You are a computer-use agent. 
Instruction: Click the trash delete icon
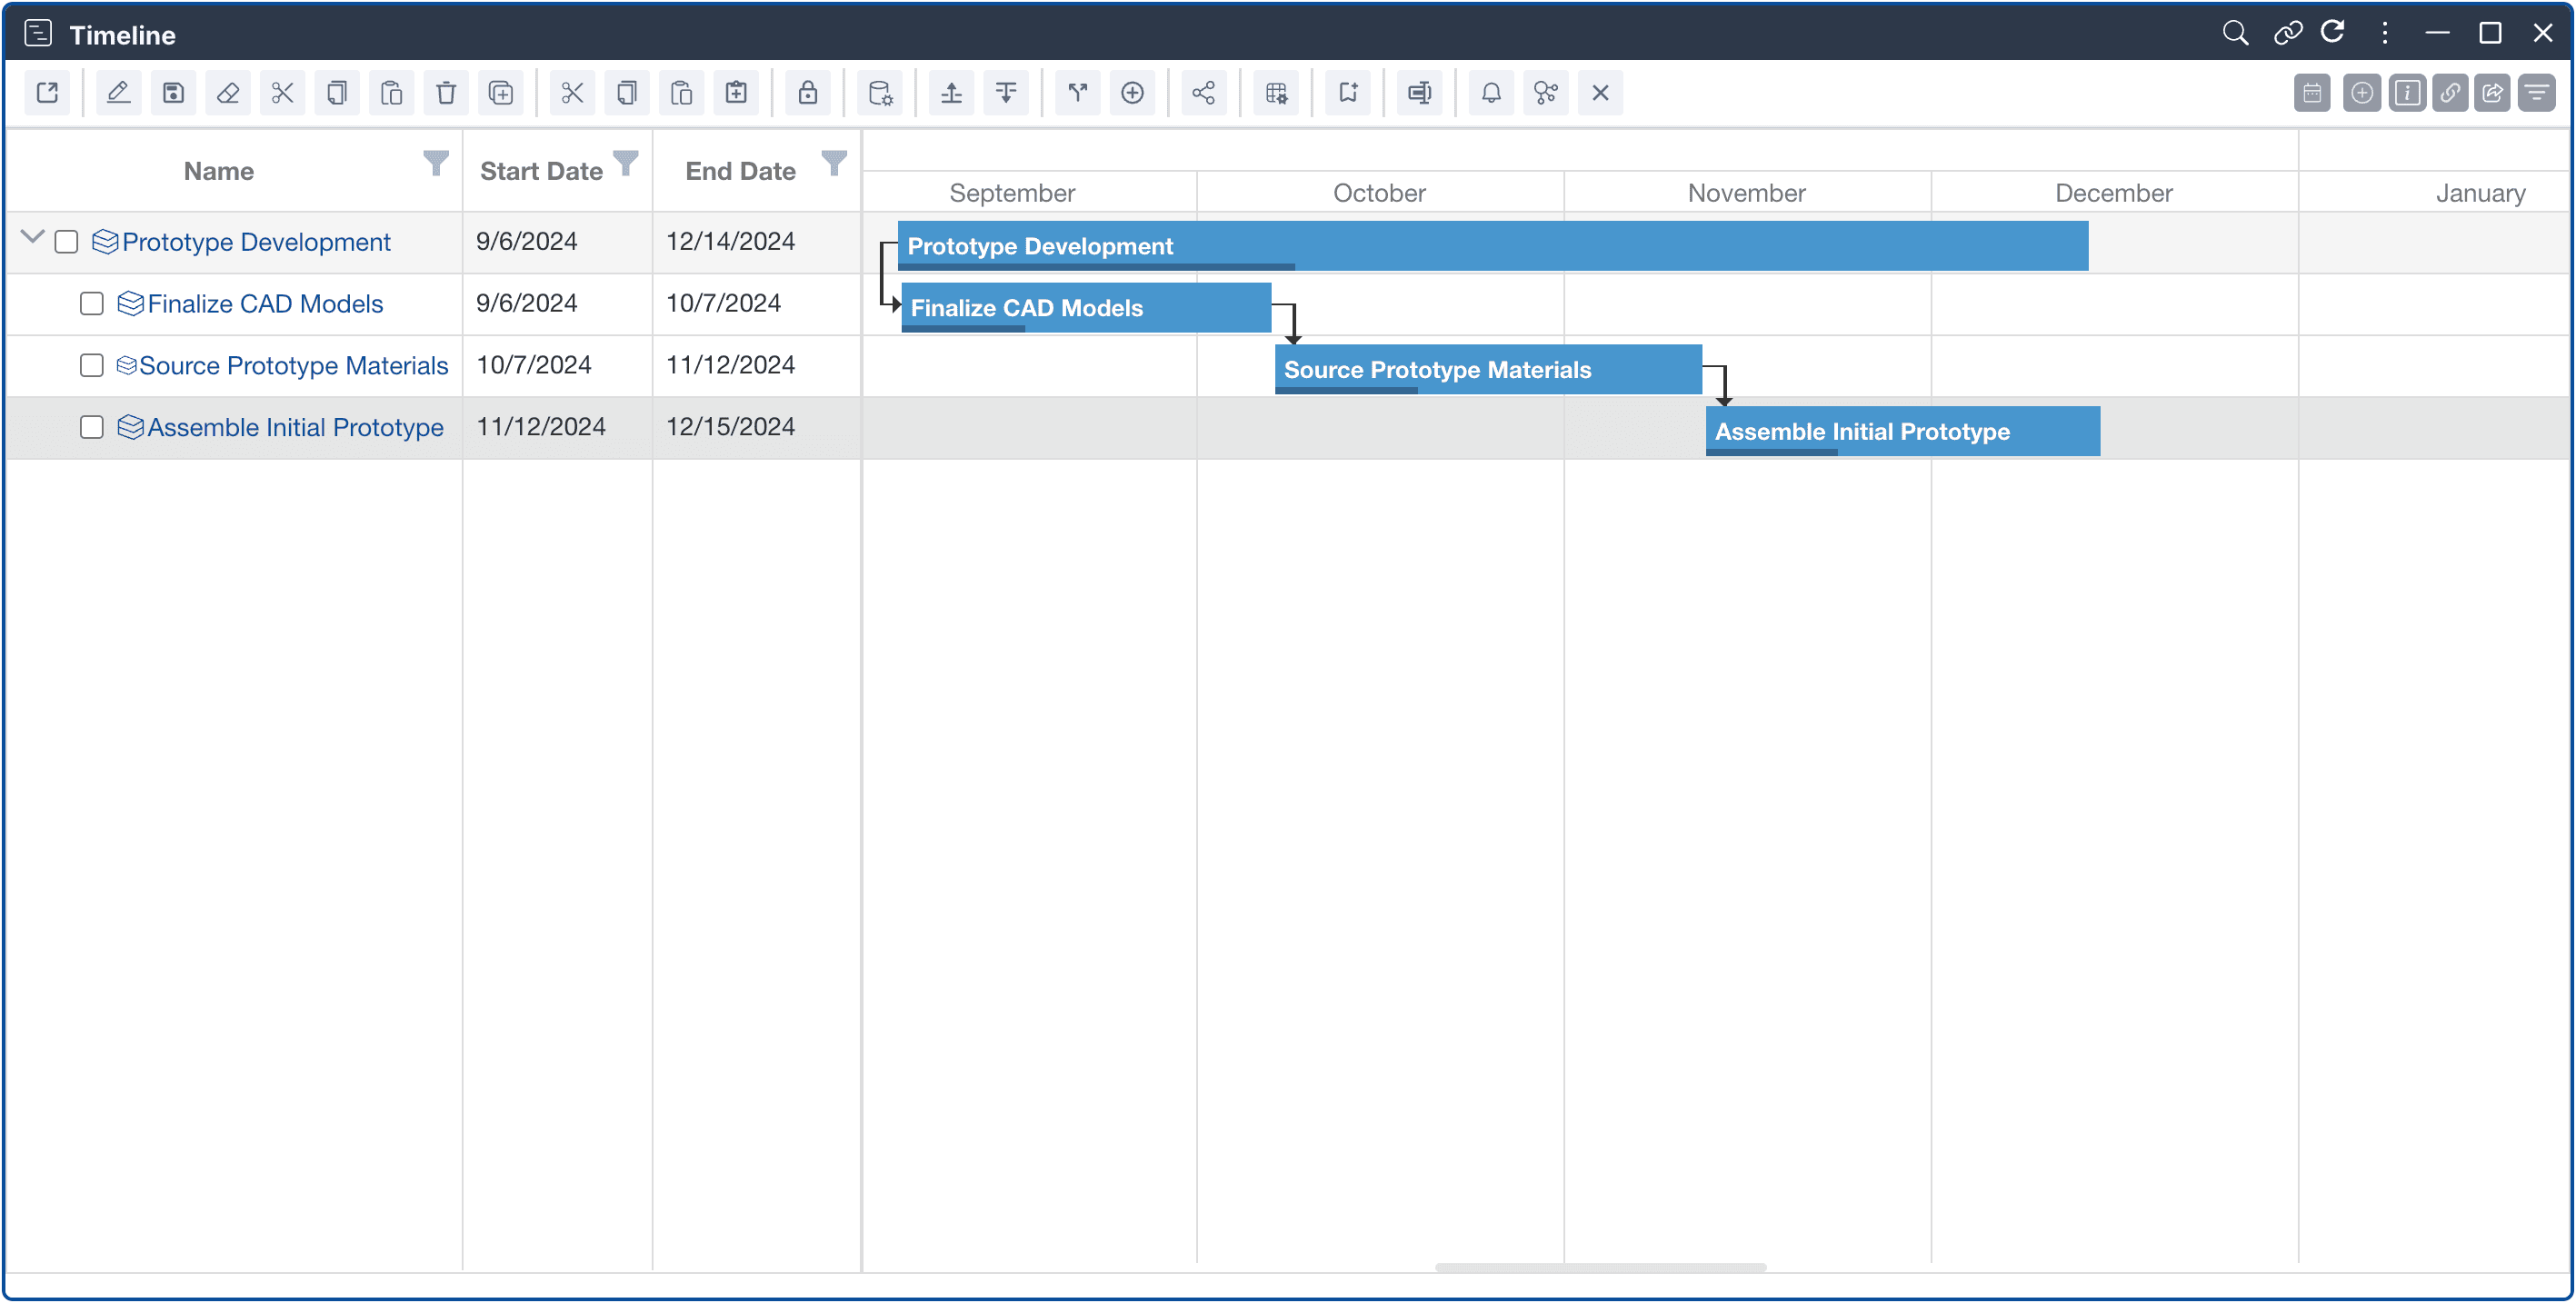point(446,93)
